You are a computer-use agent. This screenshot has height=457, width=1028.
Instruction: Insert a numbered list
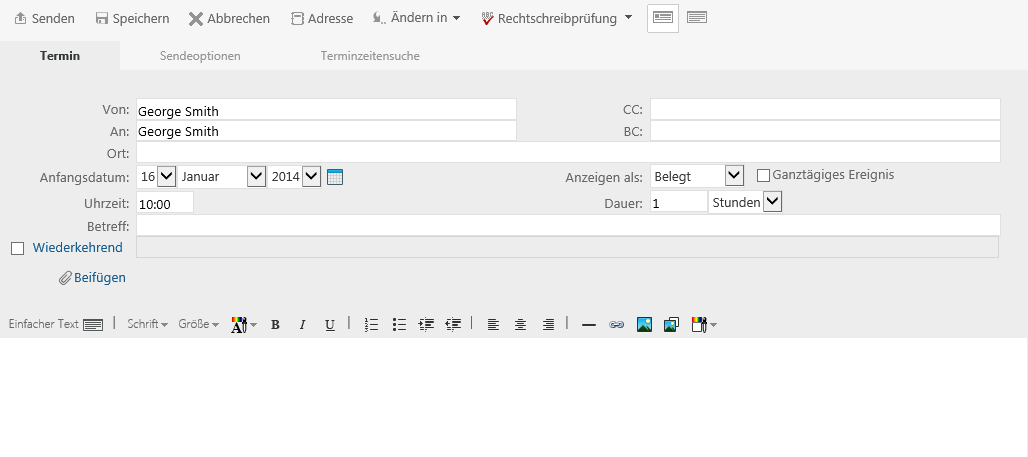click(x=371, y=324)
